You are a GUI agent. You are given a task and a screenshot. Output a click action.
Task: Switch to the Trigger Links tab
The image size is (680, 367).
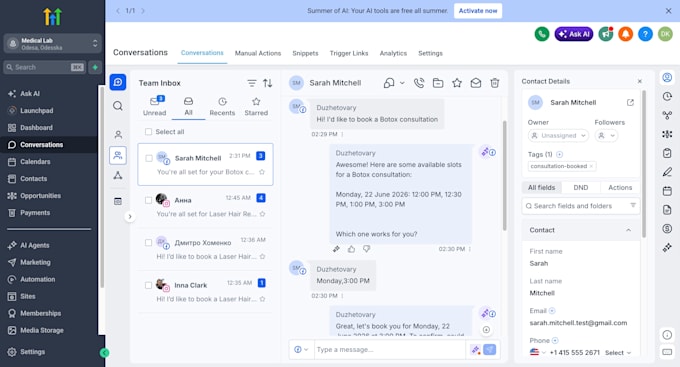coord(349,53)
